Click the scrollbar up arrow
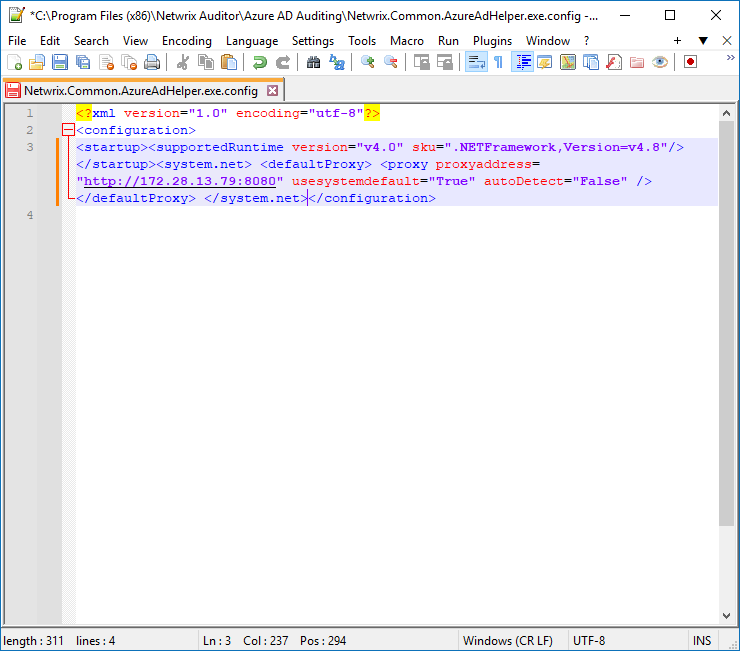740x651 pixels. click(726, 113)
